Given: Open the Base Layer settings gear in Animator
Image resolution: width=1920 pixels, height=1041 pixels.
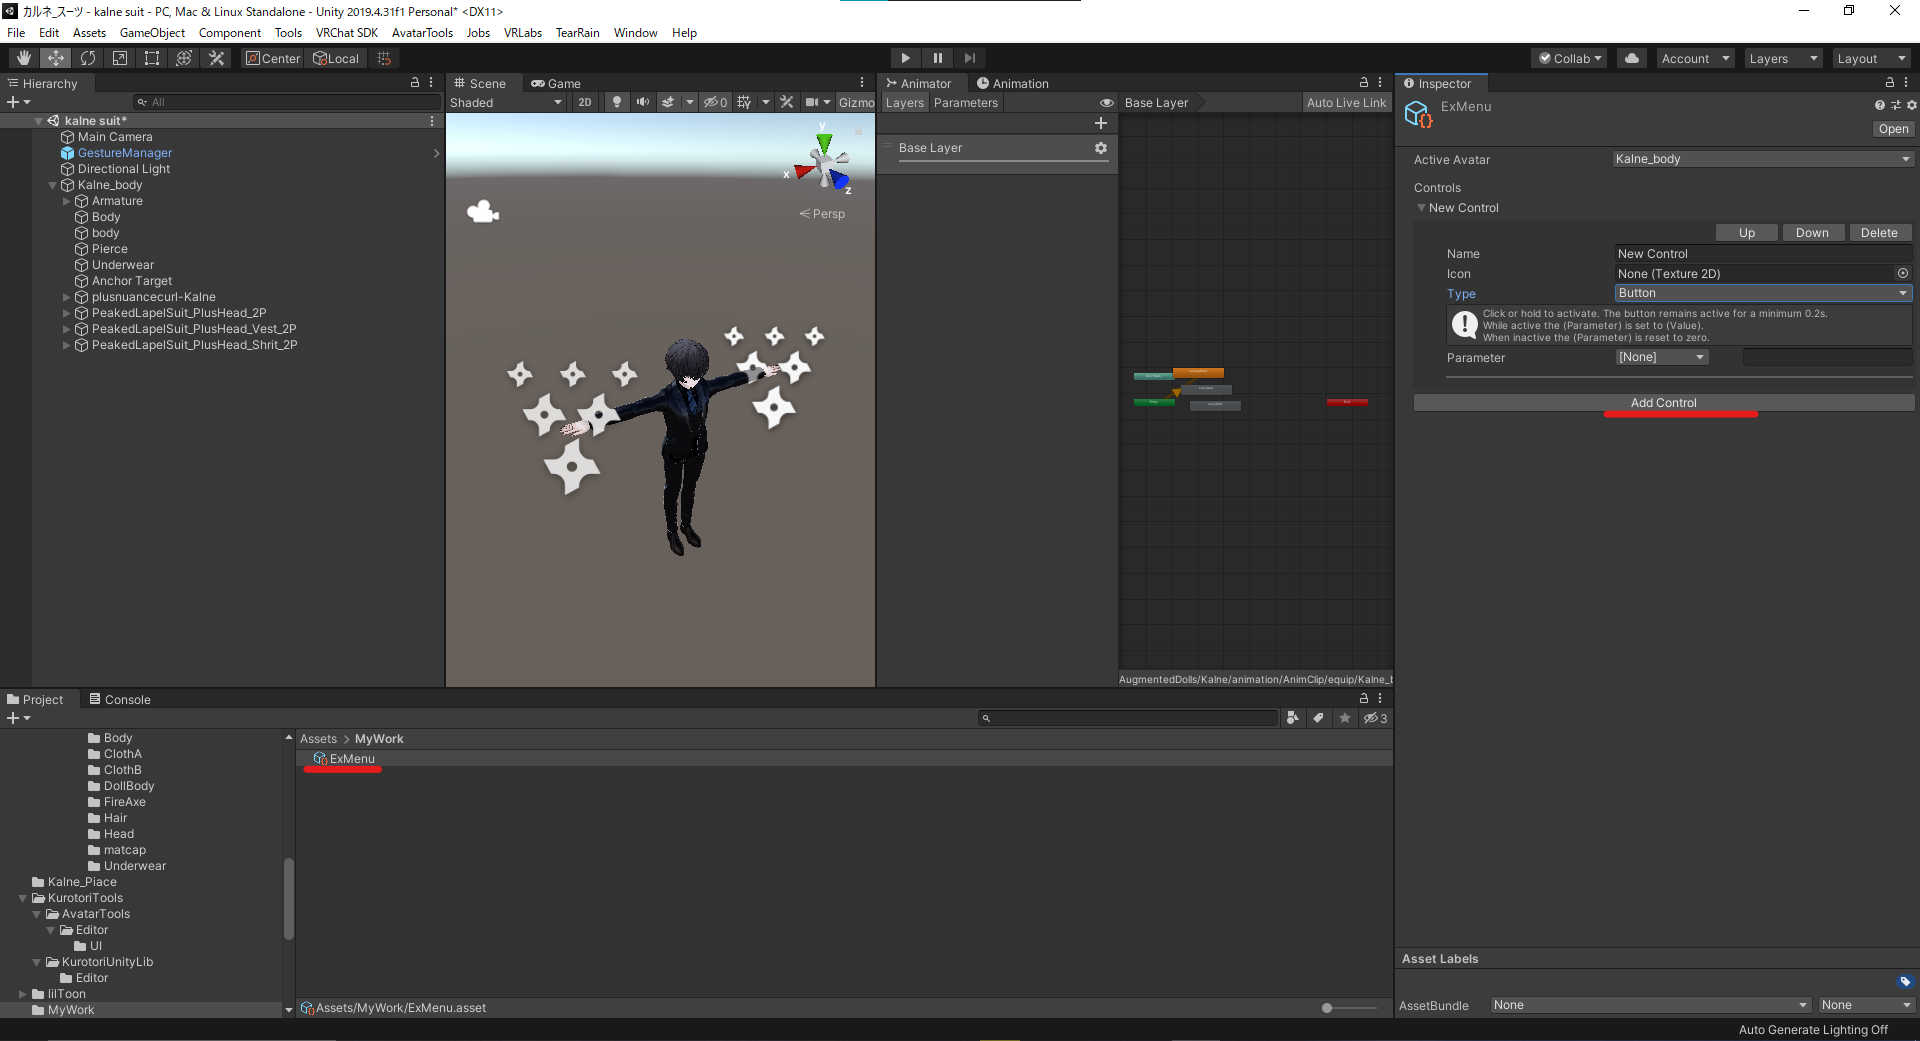Looking at the screenshot, I should (x=1100, y=147).
